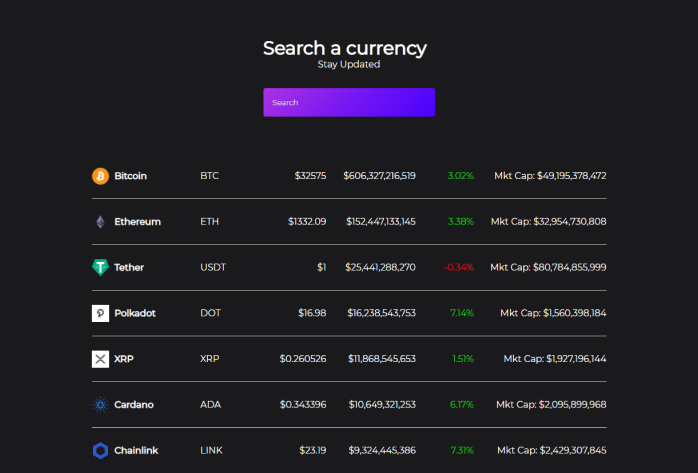698x473 pixels.
Task: Click Bitcoin Mkt Cap $49,195,378,472
Action: coord(550,176)
